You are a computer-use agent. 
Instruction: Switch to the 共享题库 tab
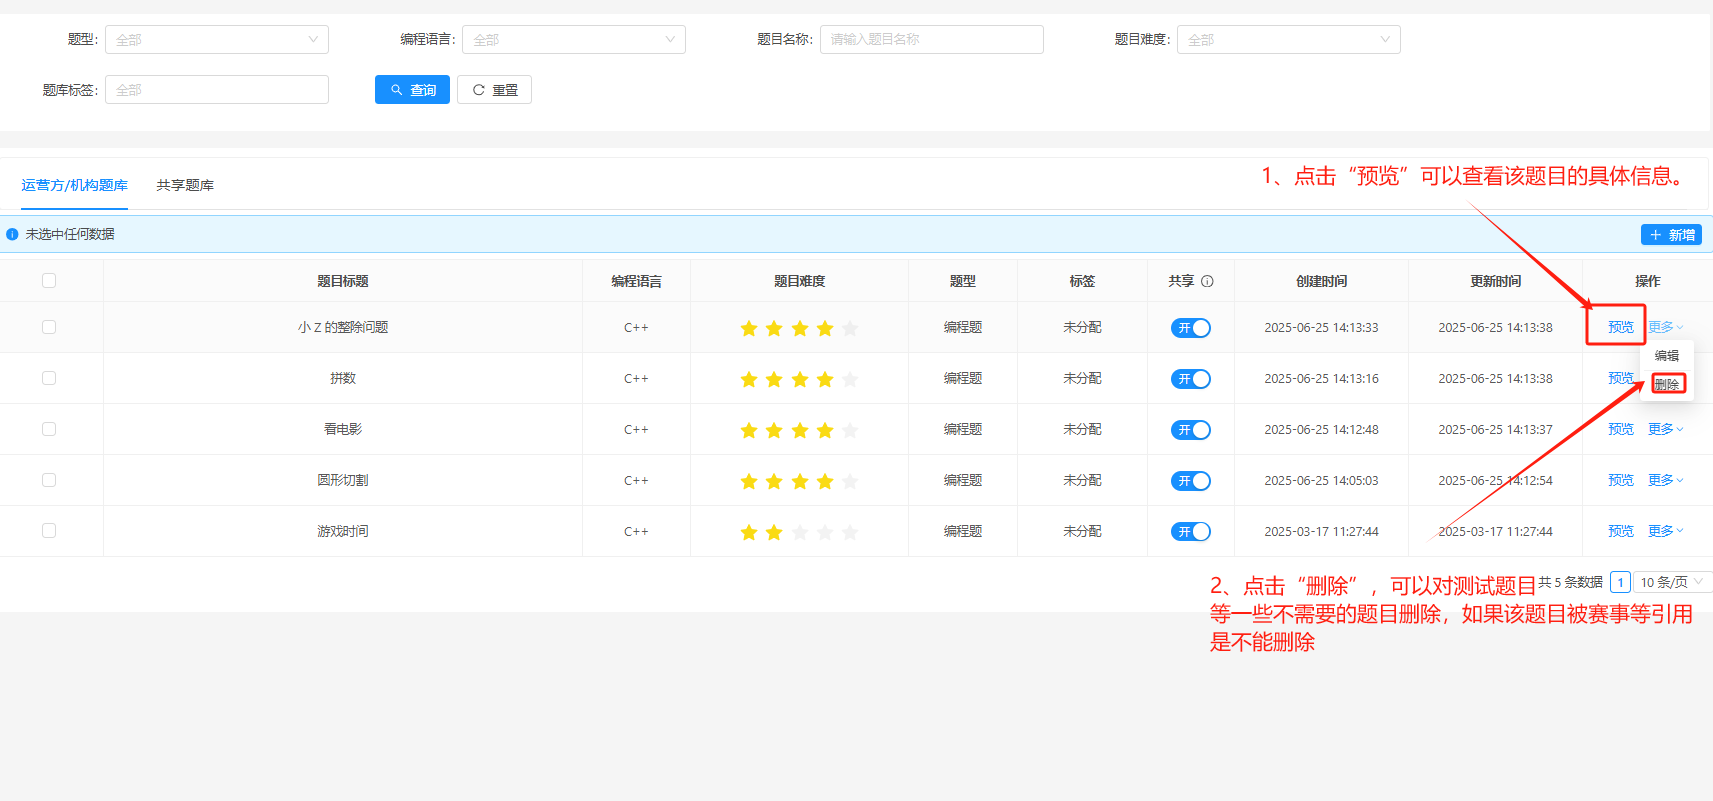point(185,185)
